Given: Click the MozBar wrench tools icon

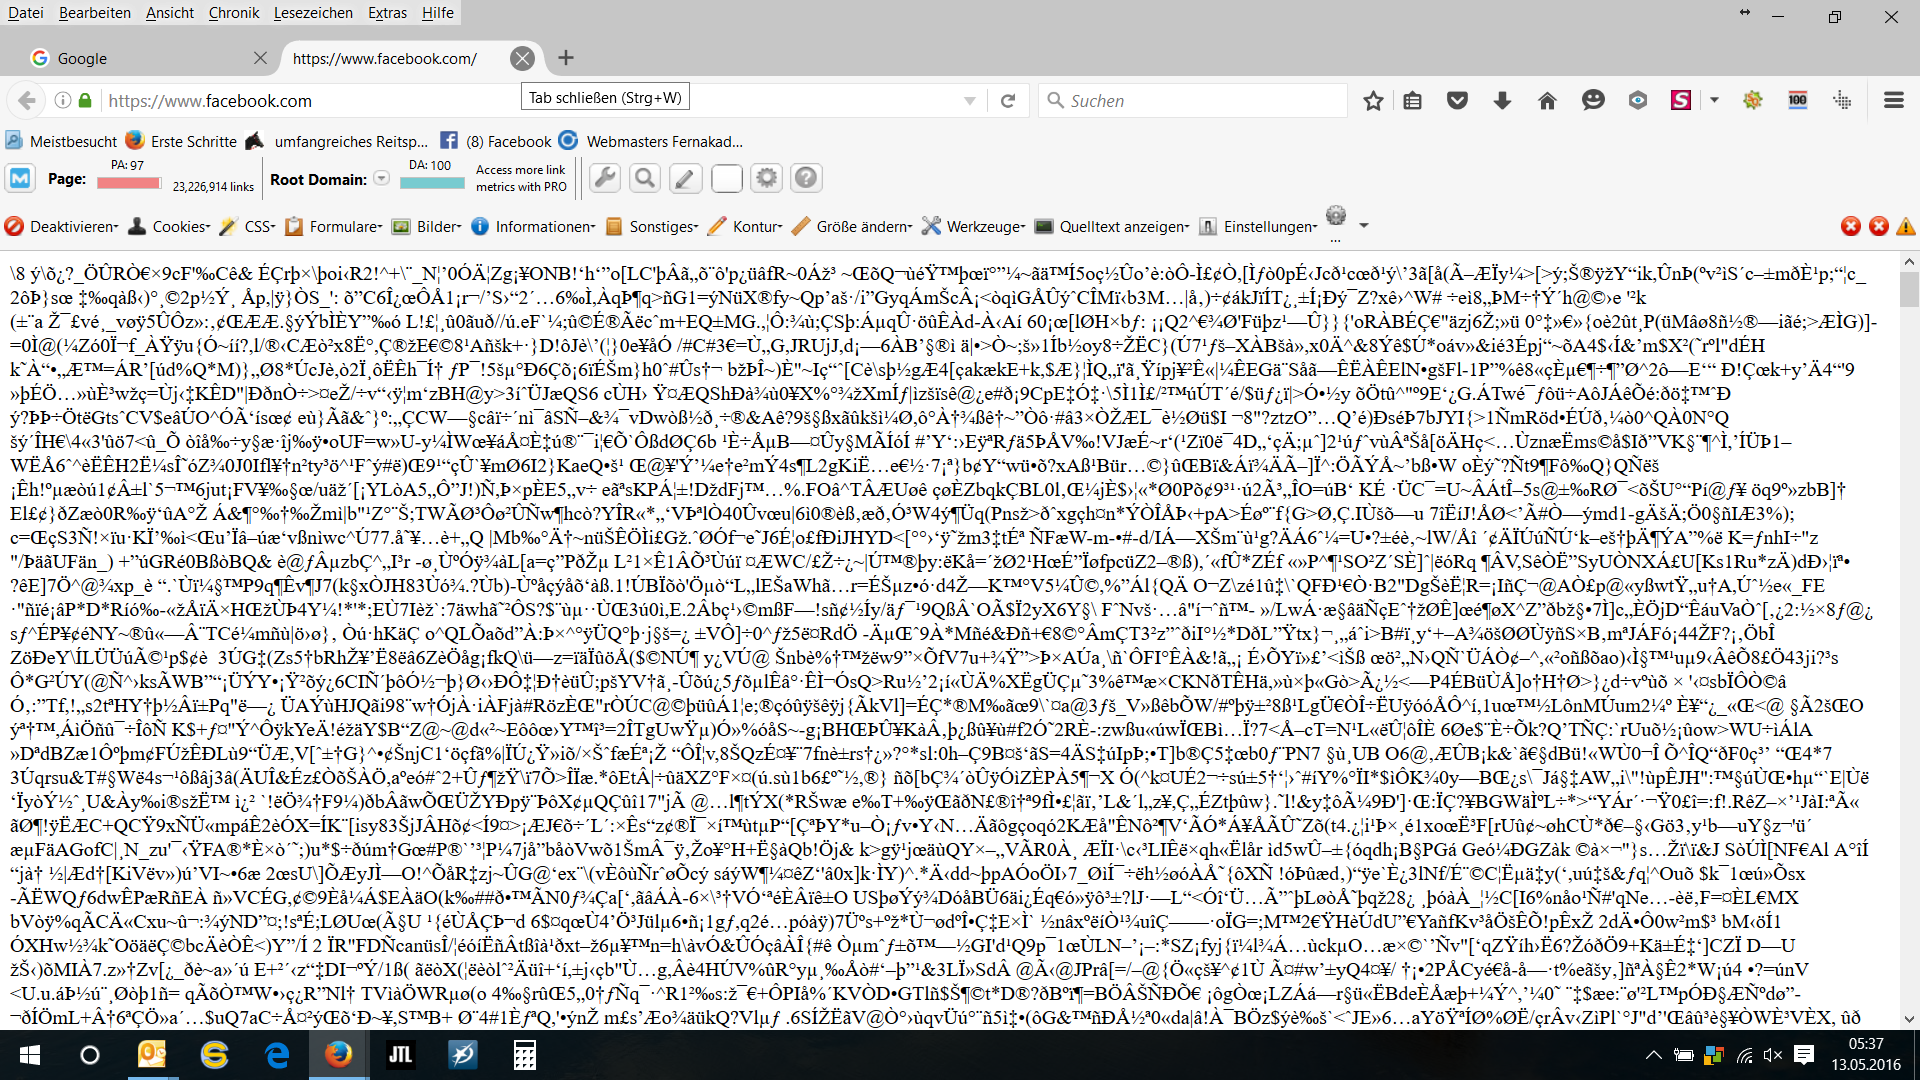Looking at the screenshot, I should [x=604, y=178].
